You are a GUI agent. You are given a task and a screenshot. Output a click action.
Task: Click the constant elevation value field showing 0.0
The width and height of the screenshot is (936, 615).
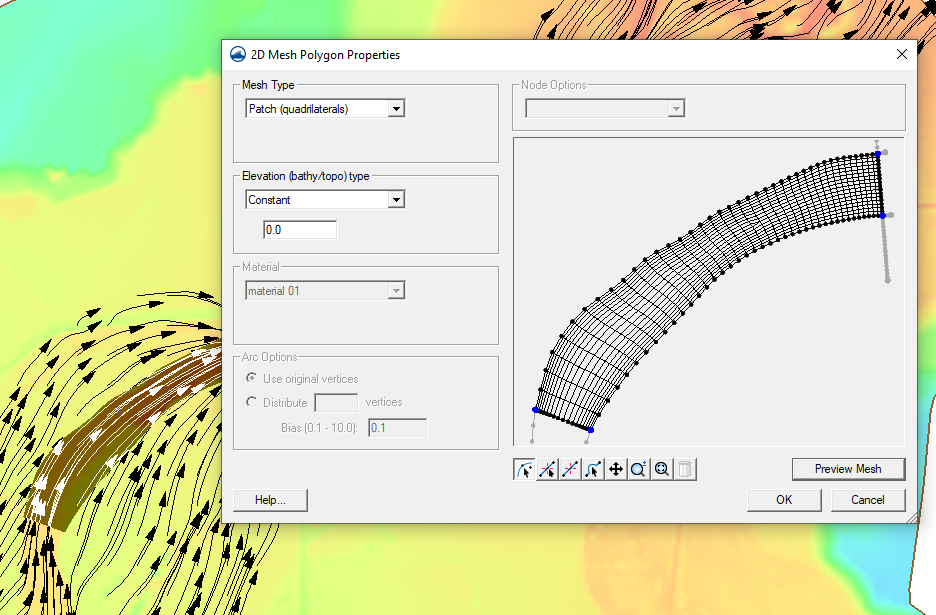click(299, 229)
